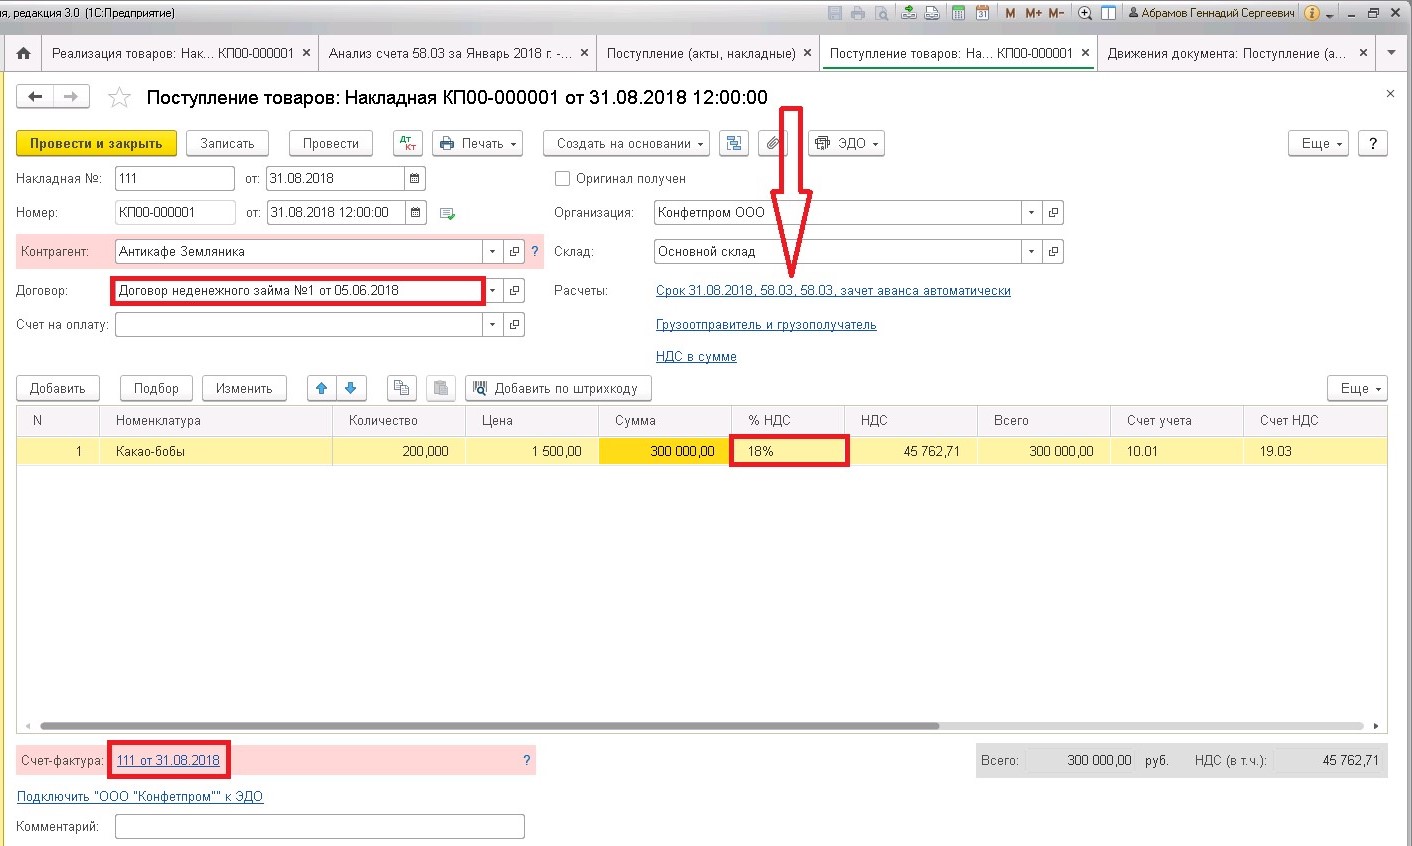Open the info icon beside user name

tap(1312, 13)
